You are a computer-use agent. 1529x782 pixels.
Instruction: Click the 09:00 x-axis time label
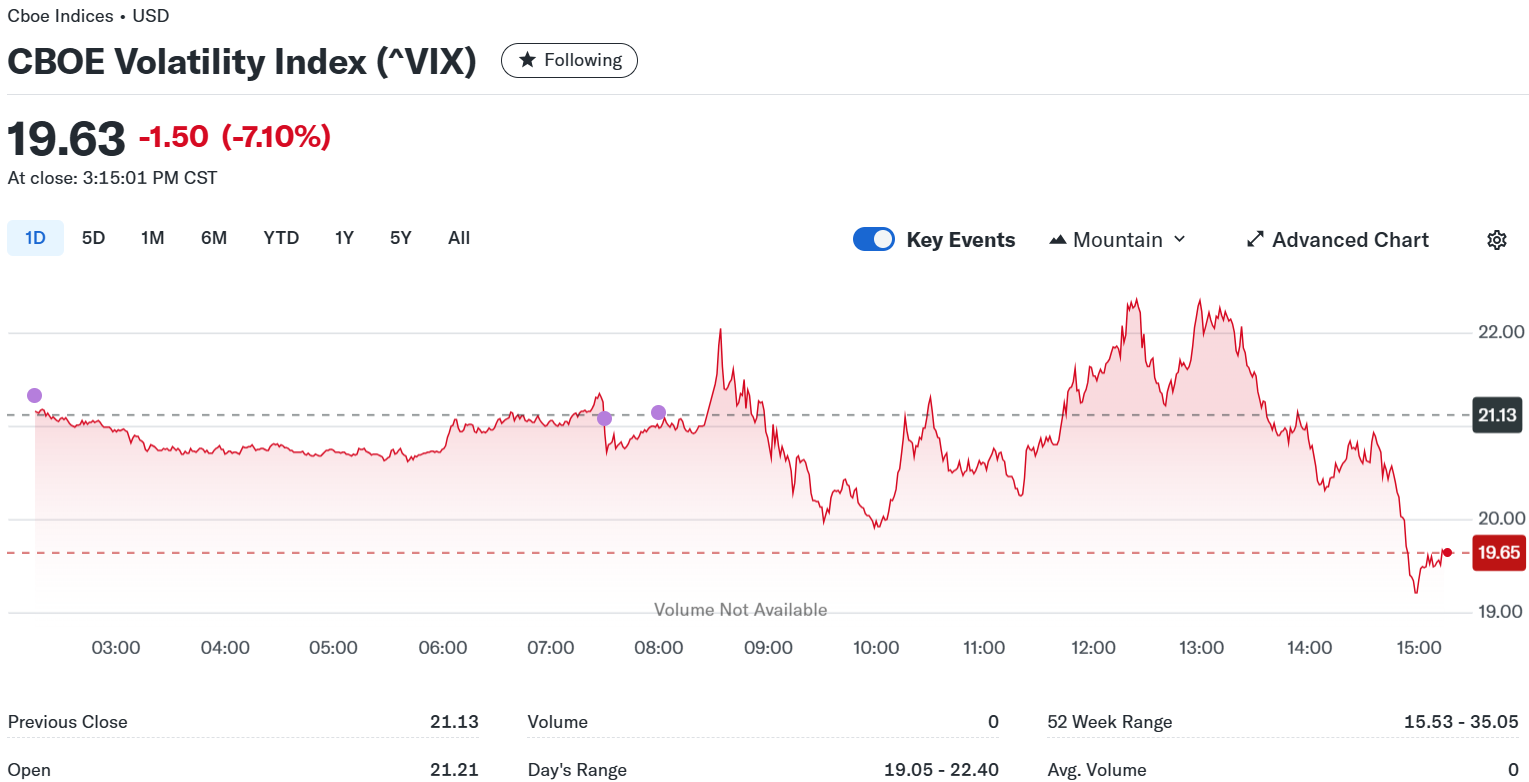(768, 648)
